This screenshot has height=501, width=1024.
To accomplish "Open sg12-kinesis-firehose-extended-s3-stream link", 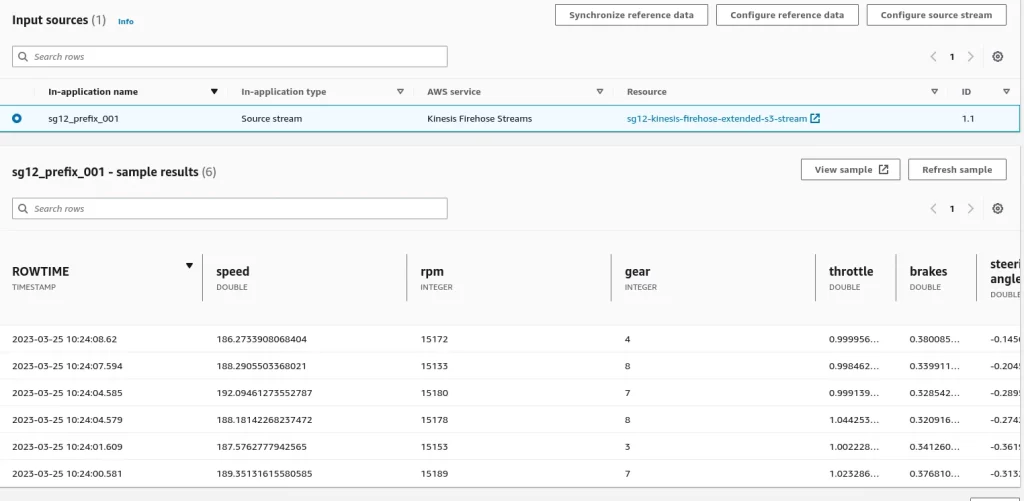I will point(716,119).
